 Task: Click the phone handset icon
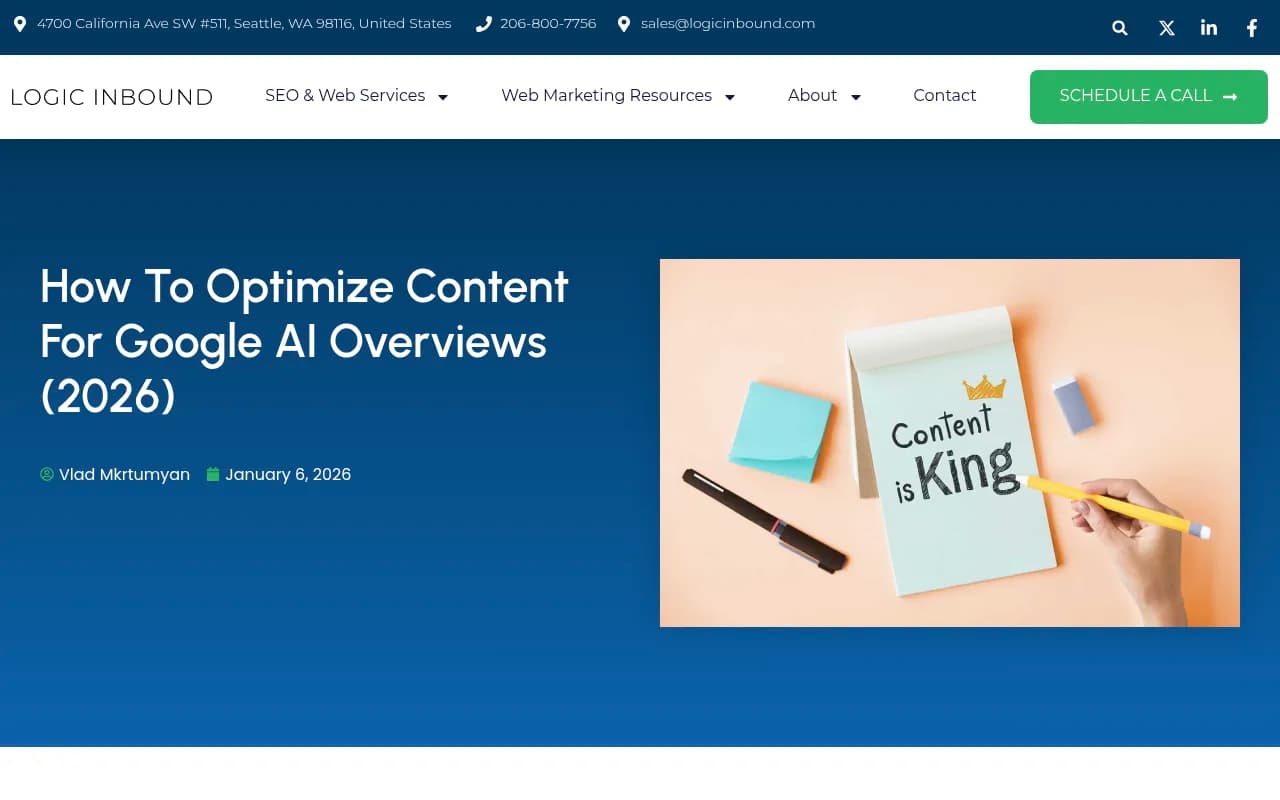[484, 23]
